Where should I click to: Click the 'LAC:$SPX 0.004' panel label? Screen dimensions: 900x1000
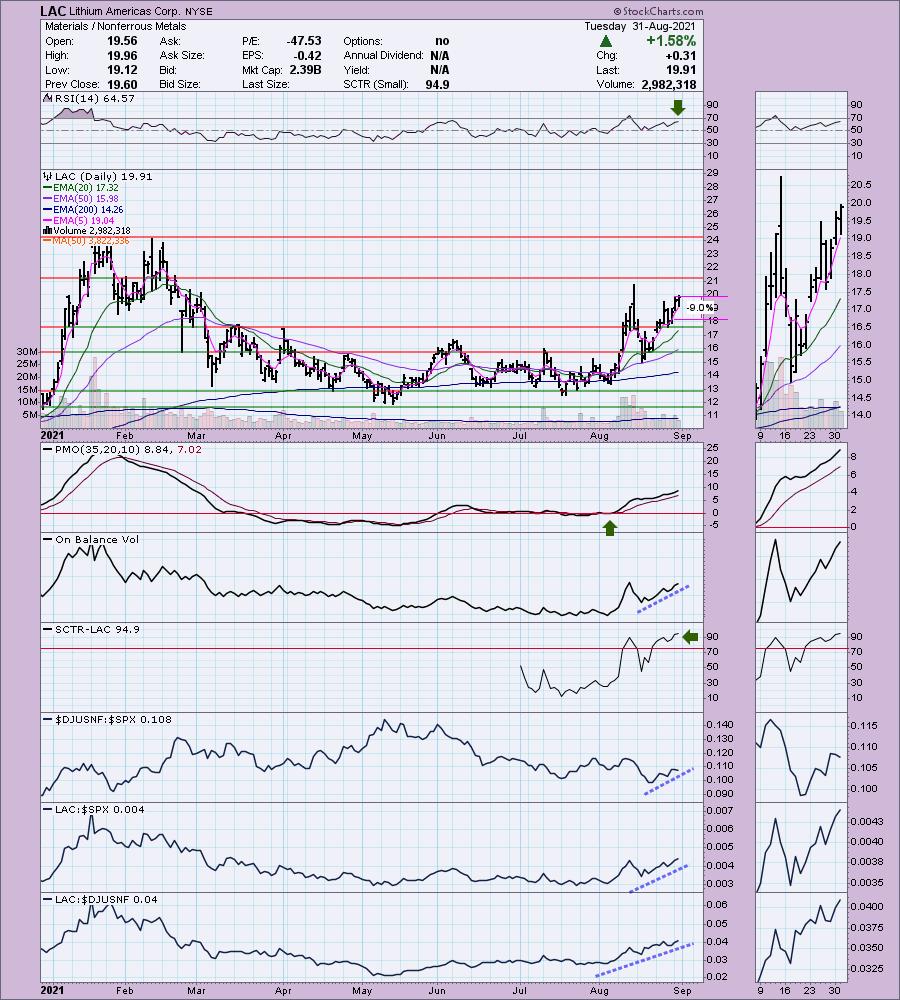coord(100,809)
